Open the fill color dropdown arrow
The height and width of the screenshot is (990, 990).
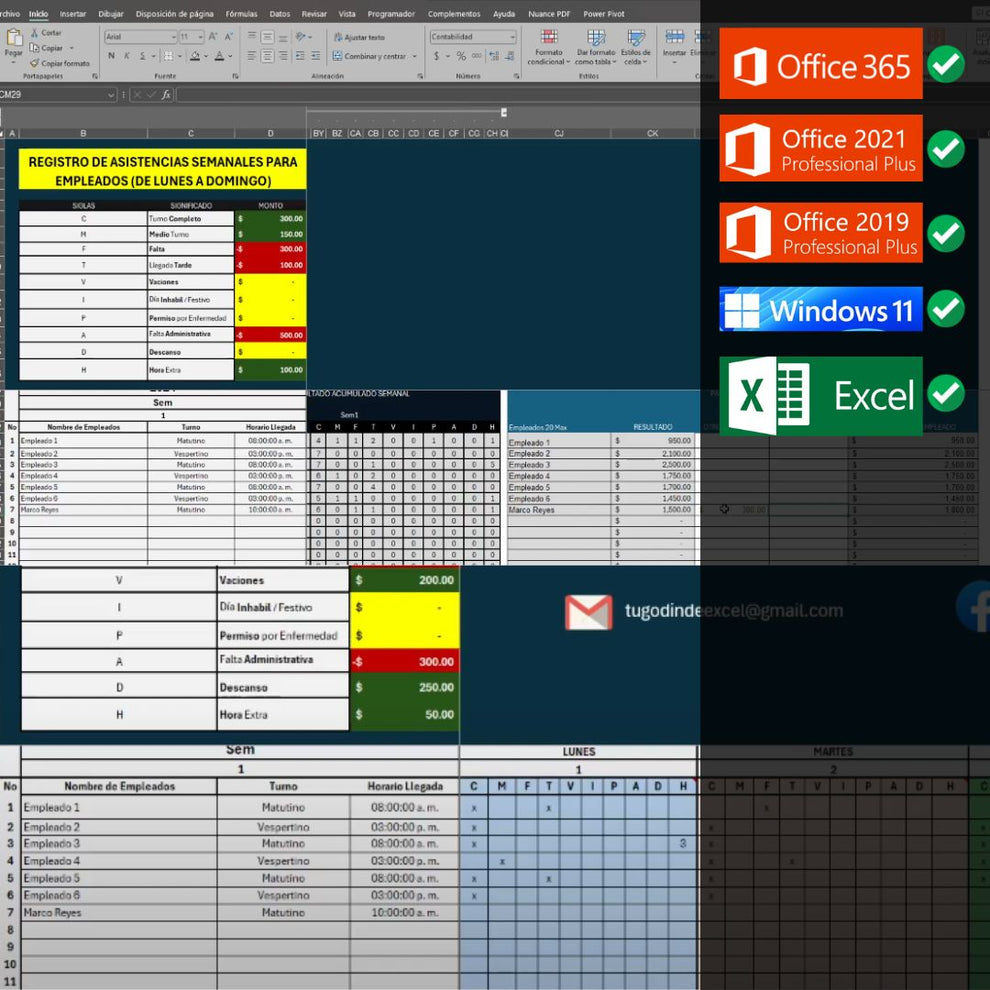tap(206, 57)
